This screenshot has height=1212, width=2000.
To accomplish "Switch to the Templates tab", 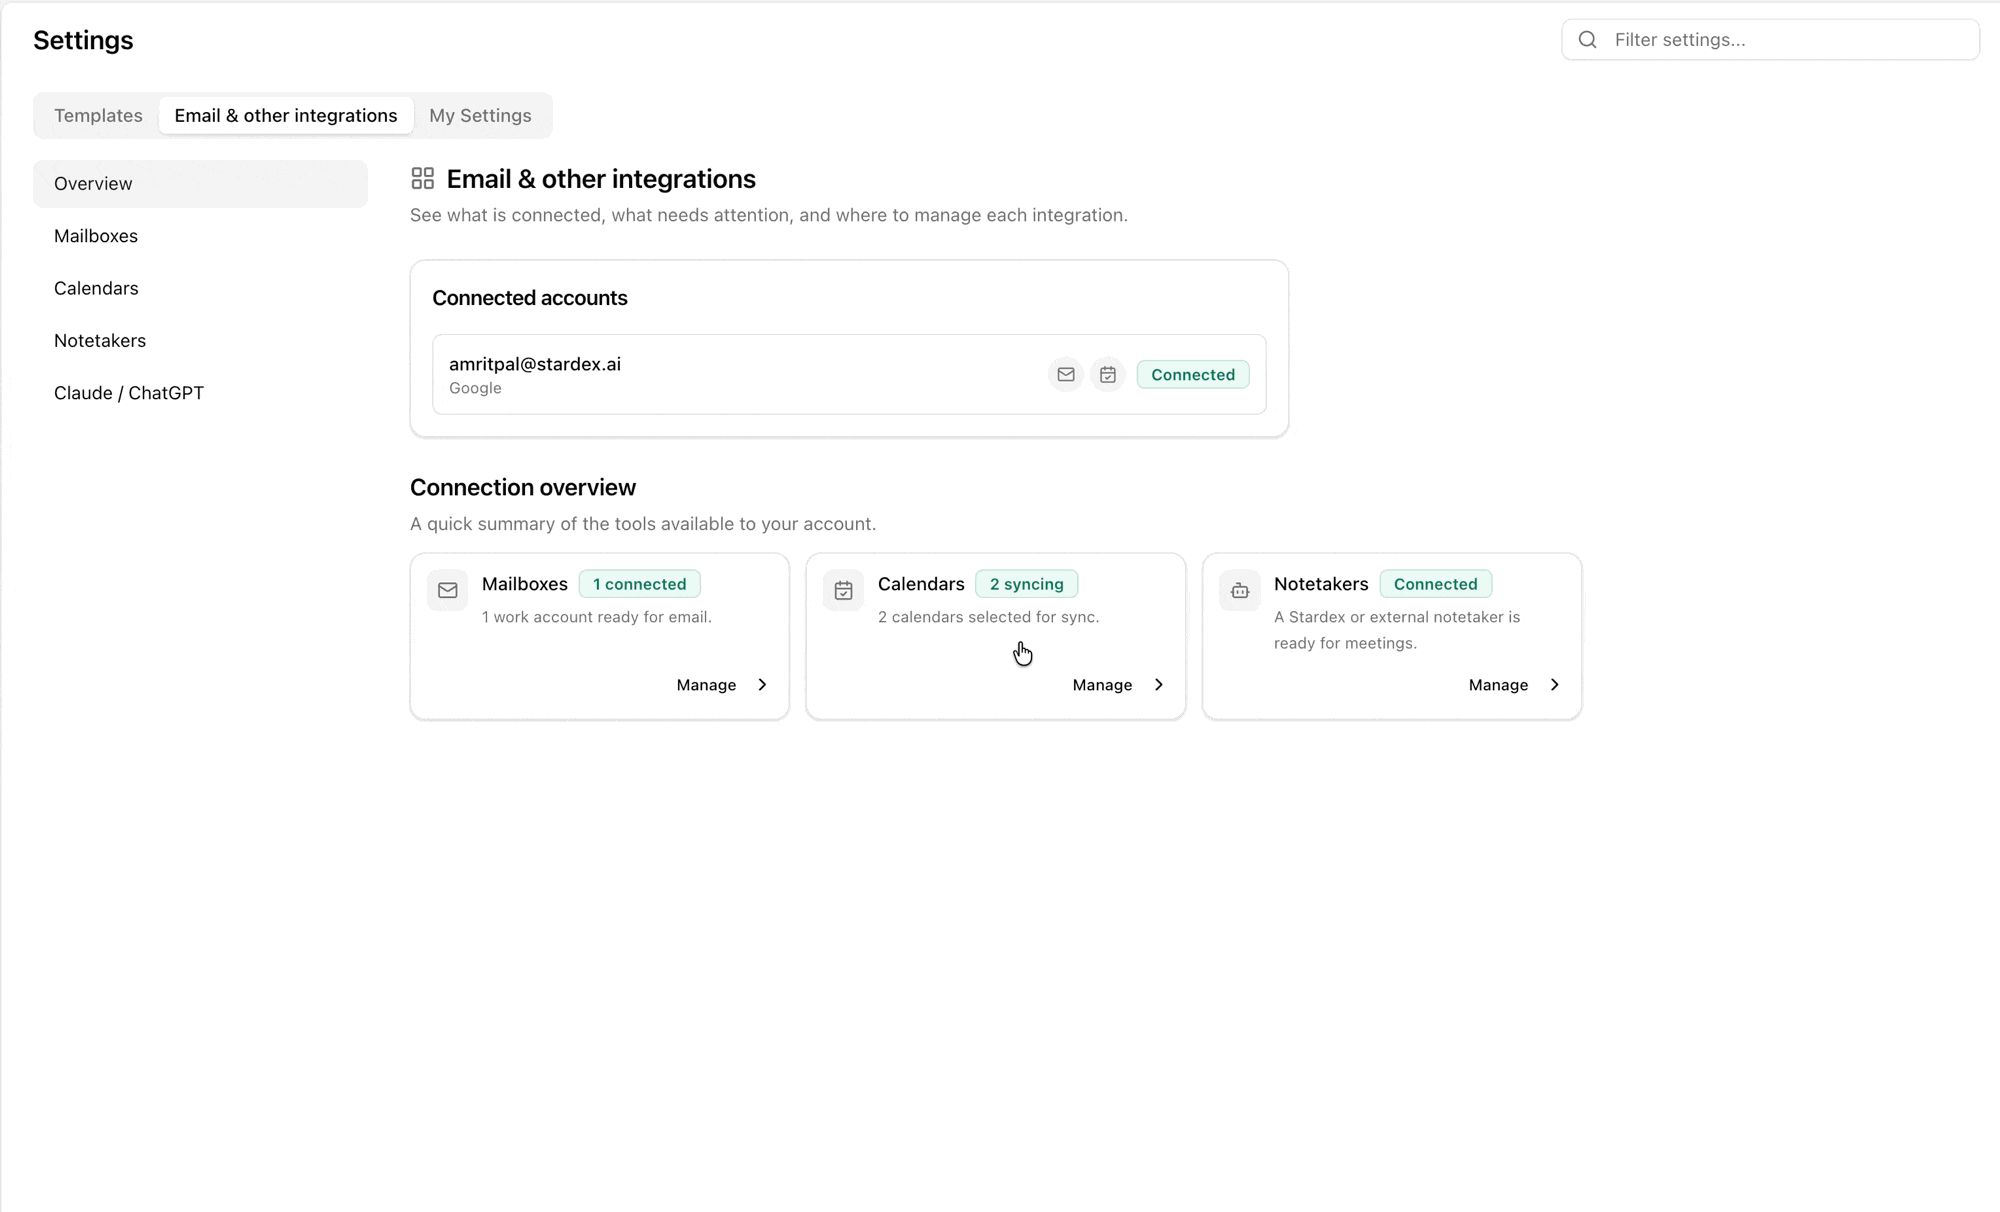I will point(98,115).
